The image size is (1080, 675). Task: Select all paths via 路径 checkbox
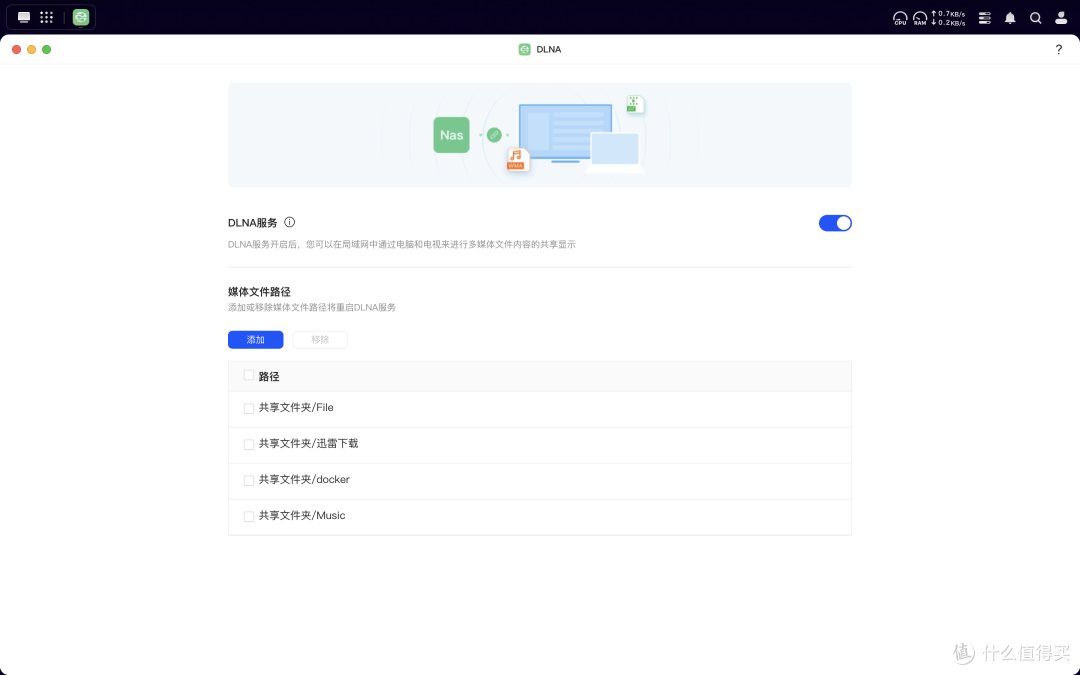(x=249, y=375)
